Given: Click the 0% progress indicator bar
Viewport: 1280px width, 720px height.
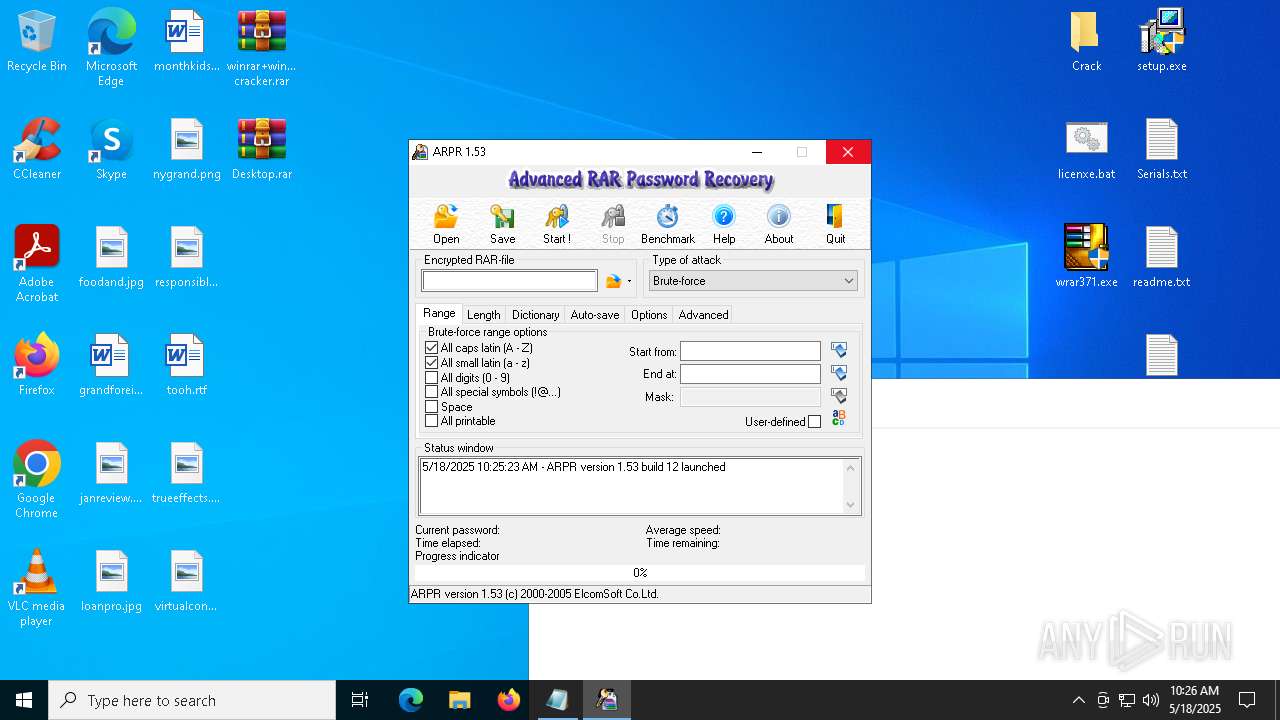Looking at the screenshot, I should click(640, 573).
